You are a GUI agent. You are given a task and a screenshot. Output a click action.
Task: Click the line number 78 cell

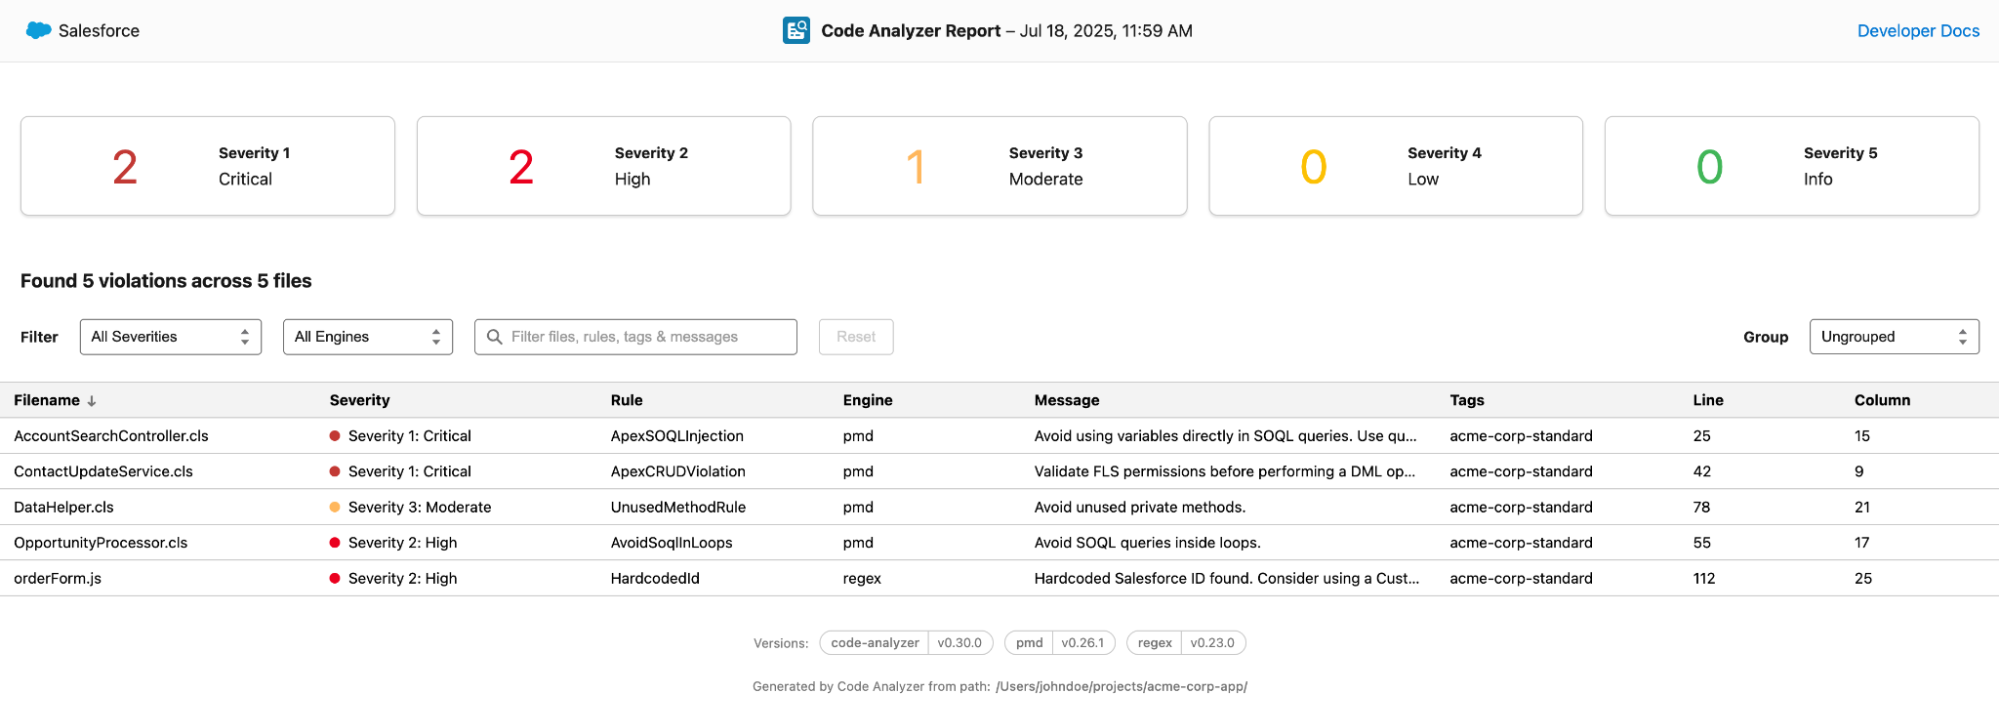click(1701, 507)
